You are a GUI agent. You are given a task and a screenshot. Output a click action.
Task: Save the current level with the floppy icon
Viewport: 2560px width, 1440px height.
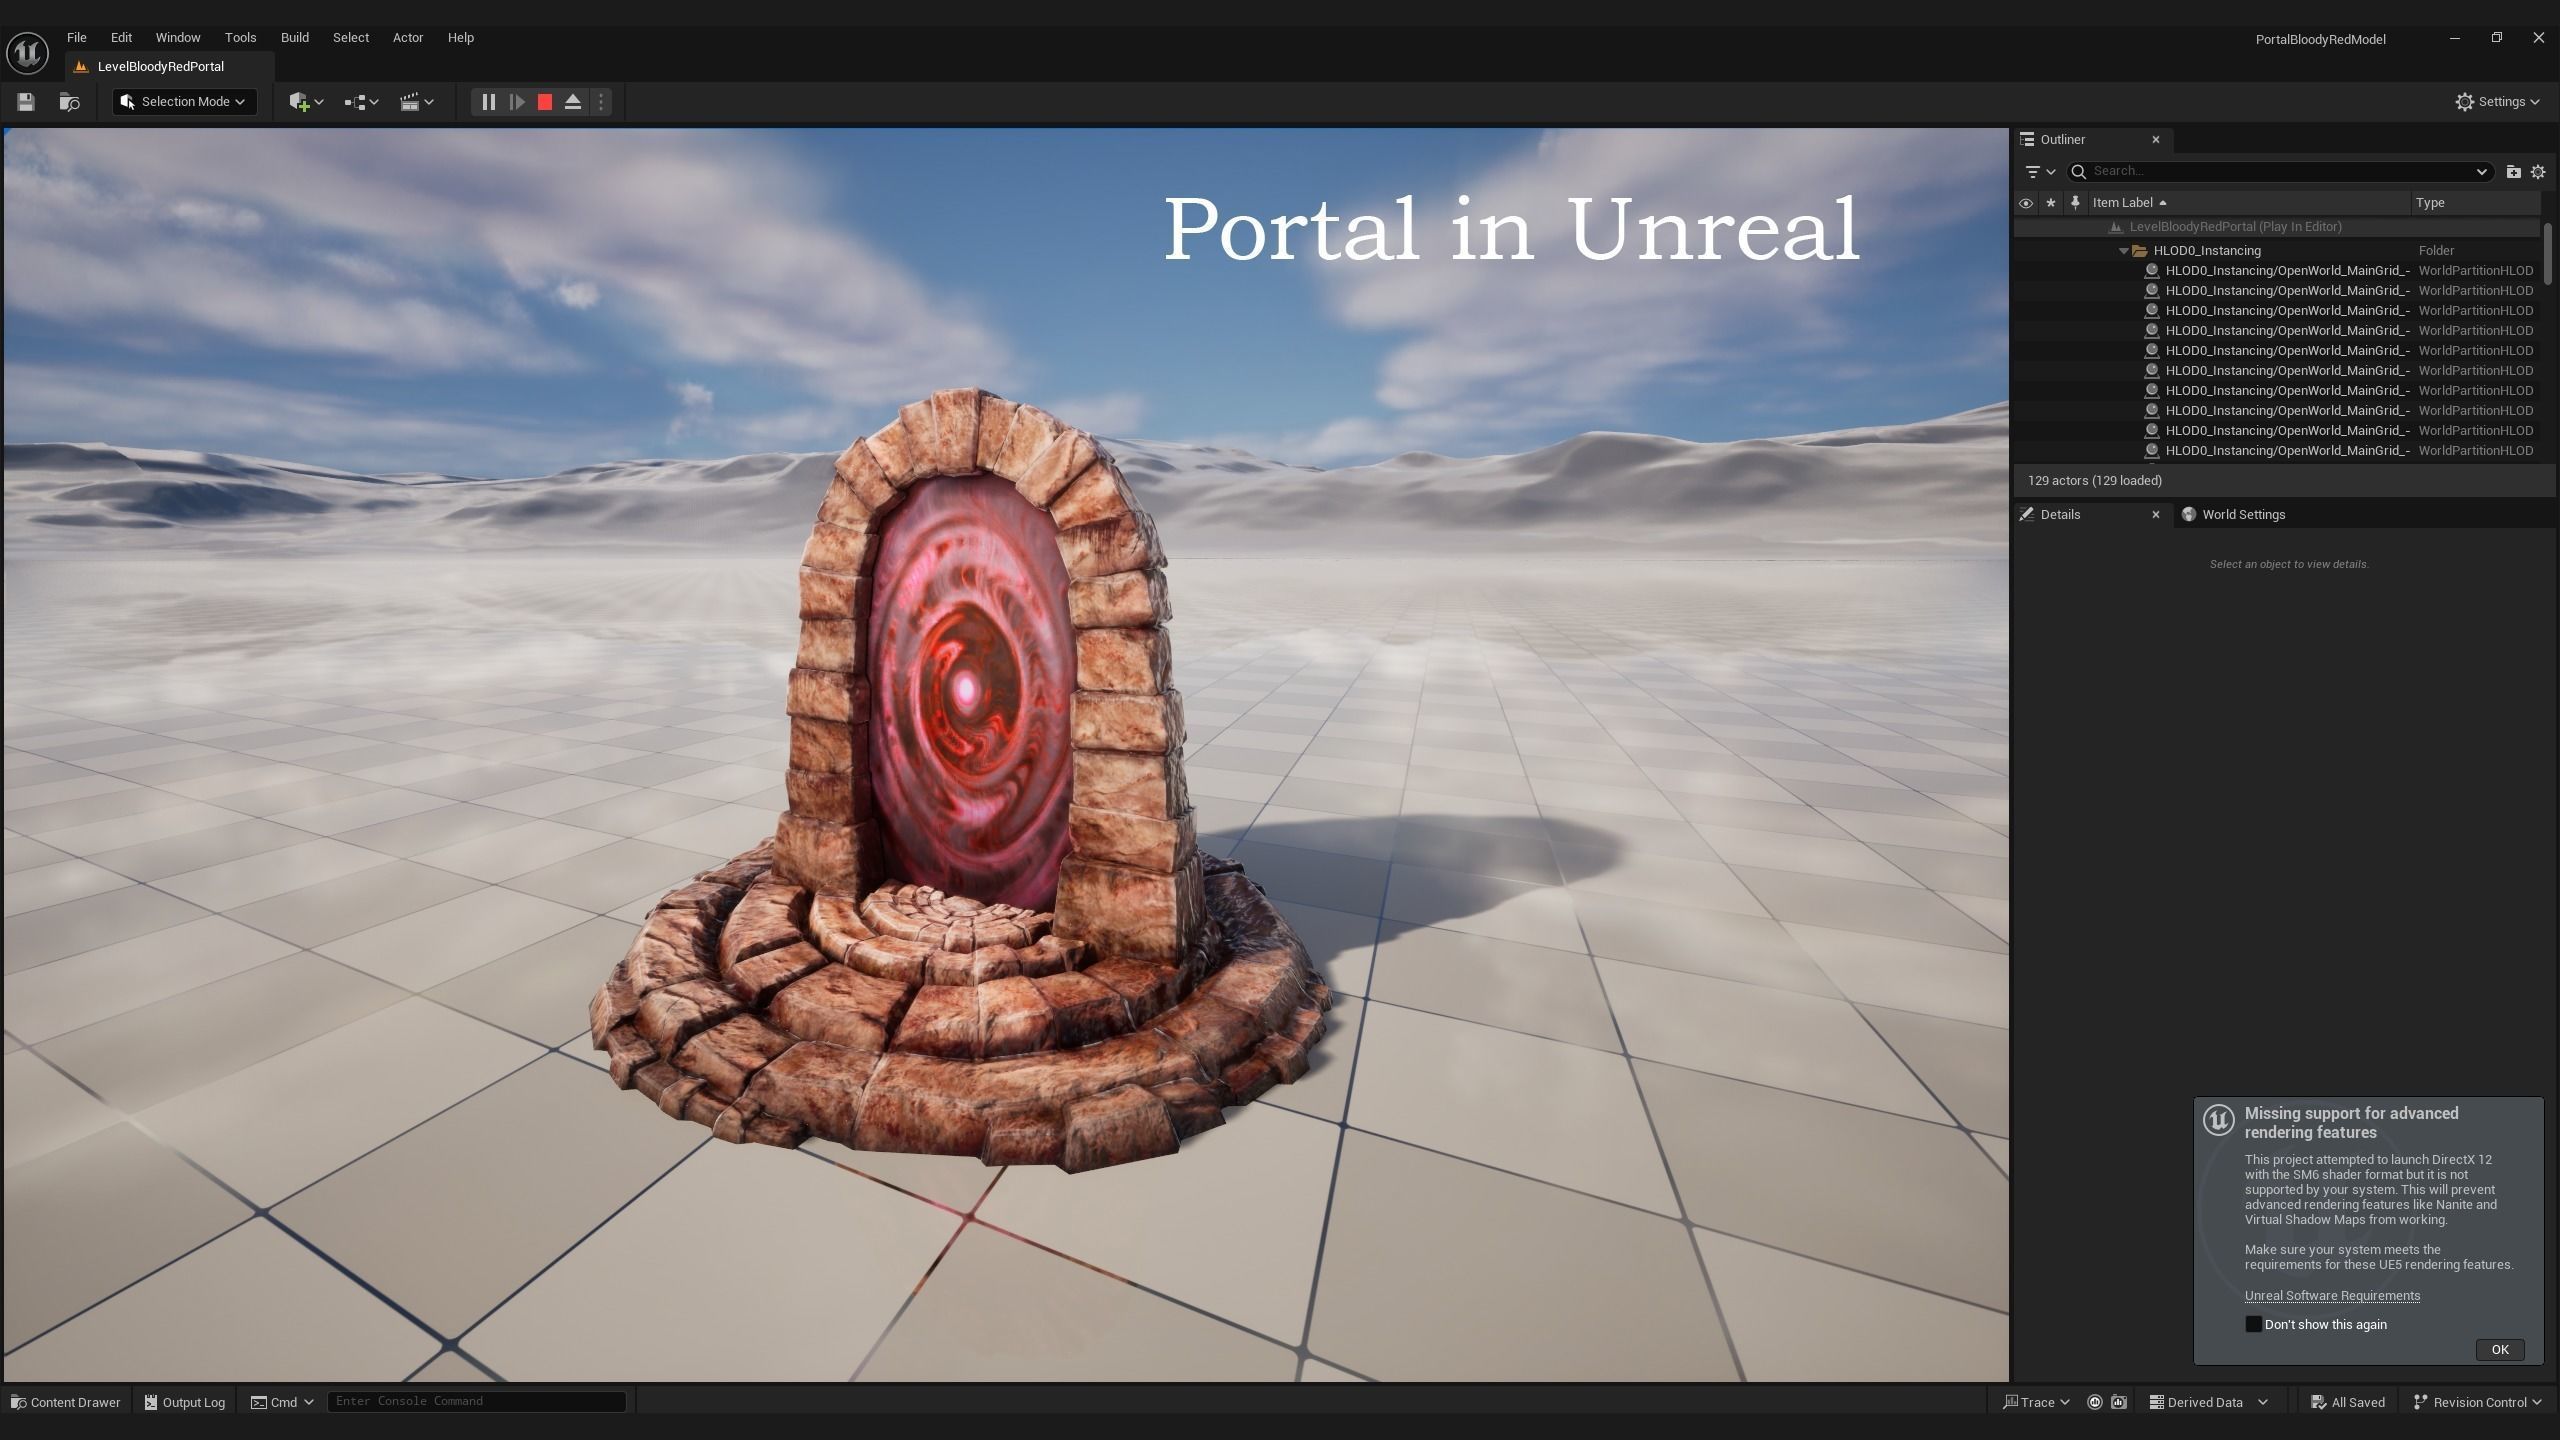coord(26,102)
